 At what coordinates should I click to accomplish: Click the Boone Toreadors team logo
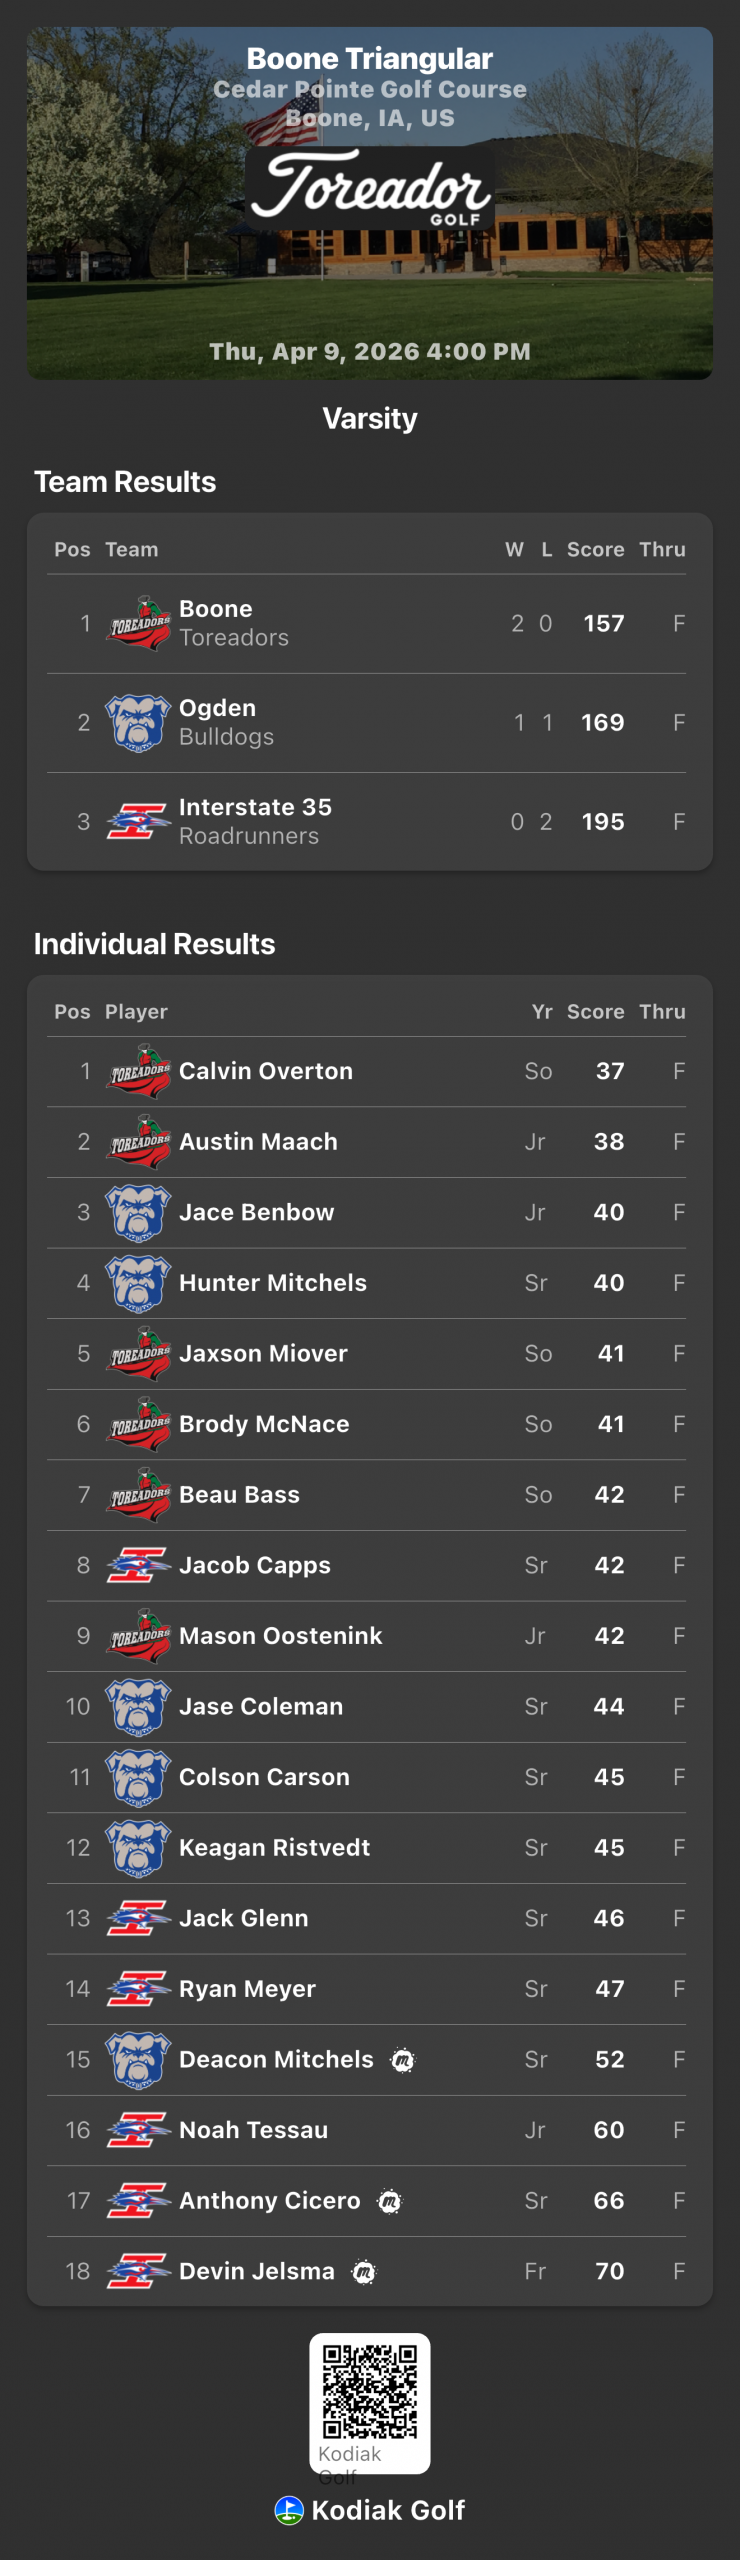point(138,623)
